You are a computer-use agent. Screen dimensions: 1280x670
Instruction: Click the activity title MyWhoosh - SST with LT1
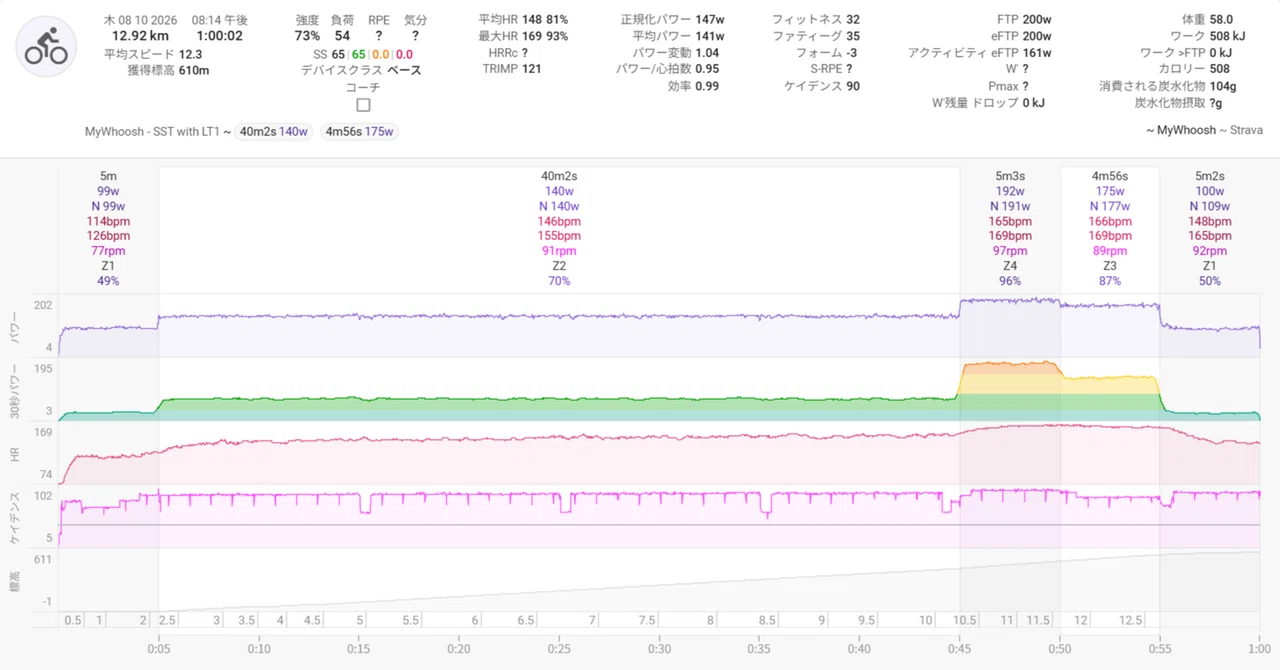coord(153,132)
